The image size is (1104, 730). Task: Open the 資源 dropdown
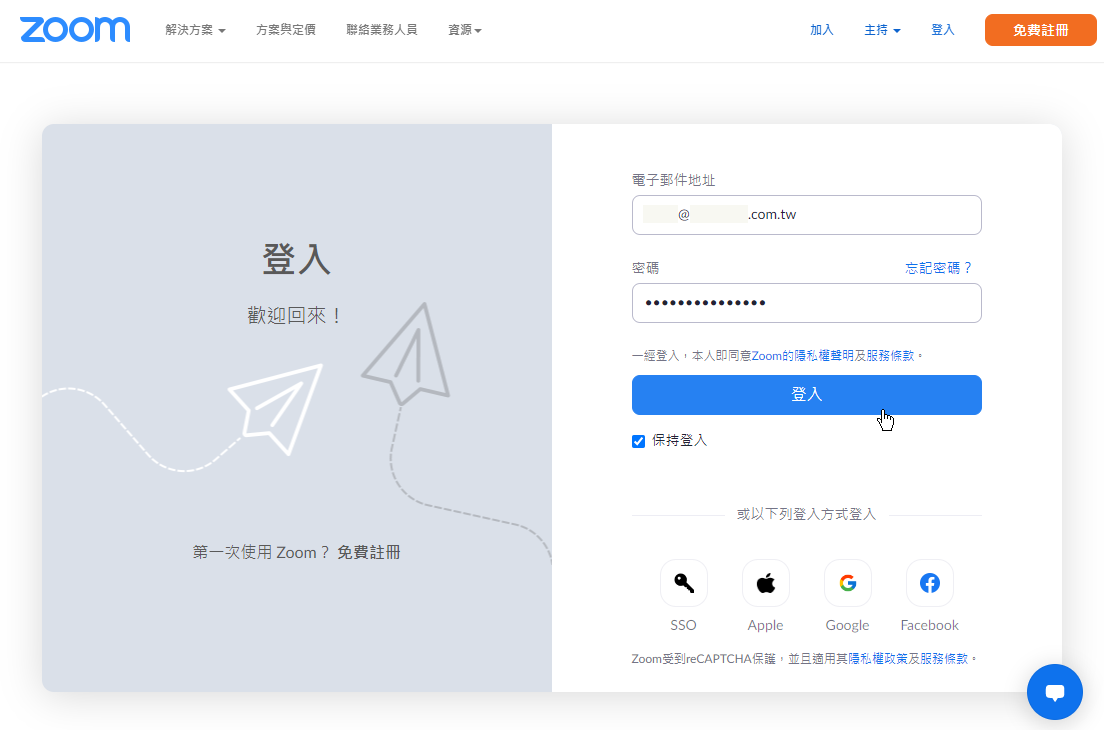tap(465, 30)
